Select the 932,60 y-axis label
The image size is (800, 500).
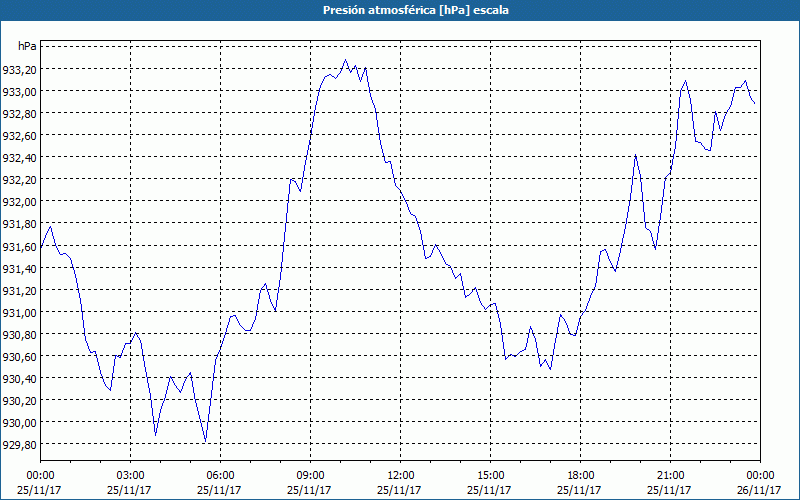click(x=19, y=135)
